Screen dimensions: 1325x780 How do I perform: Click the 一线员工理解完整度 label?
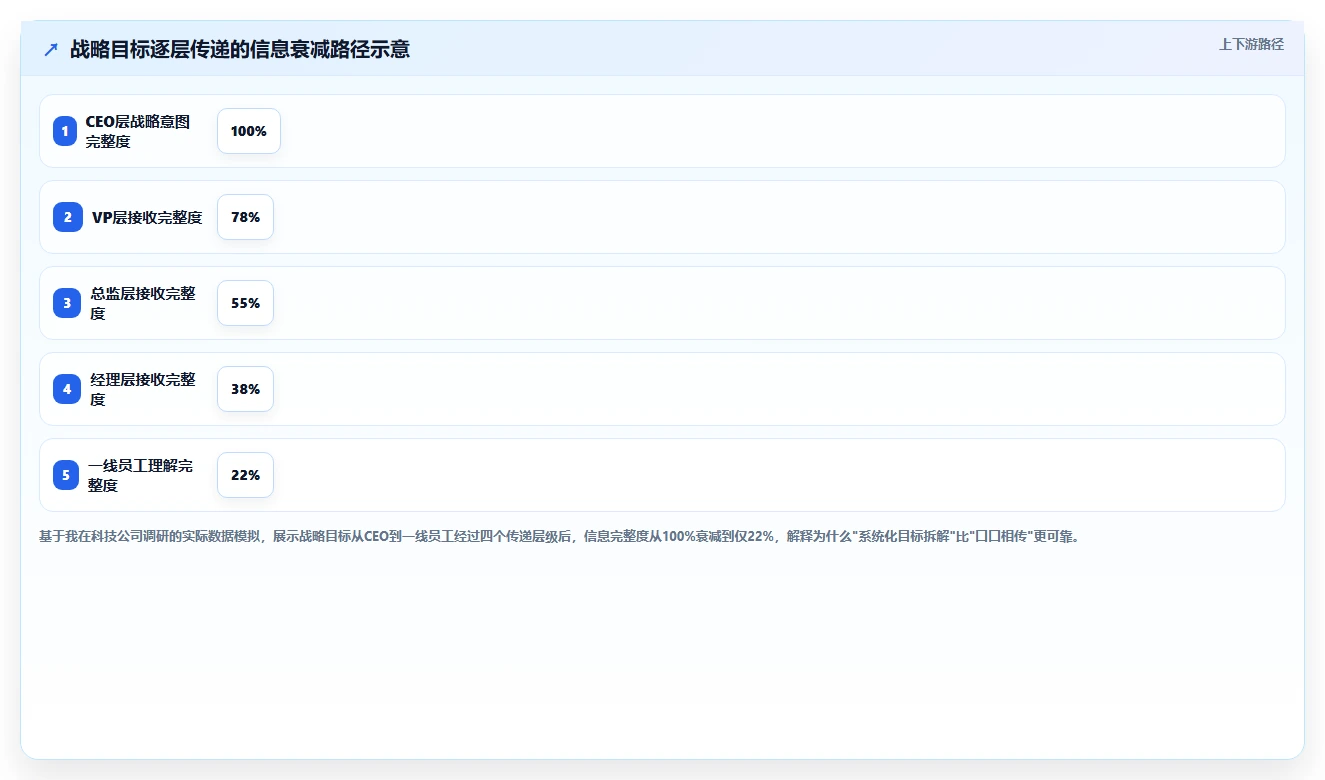point(141,475)
